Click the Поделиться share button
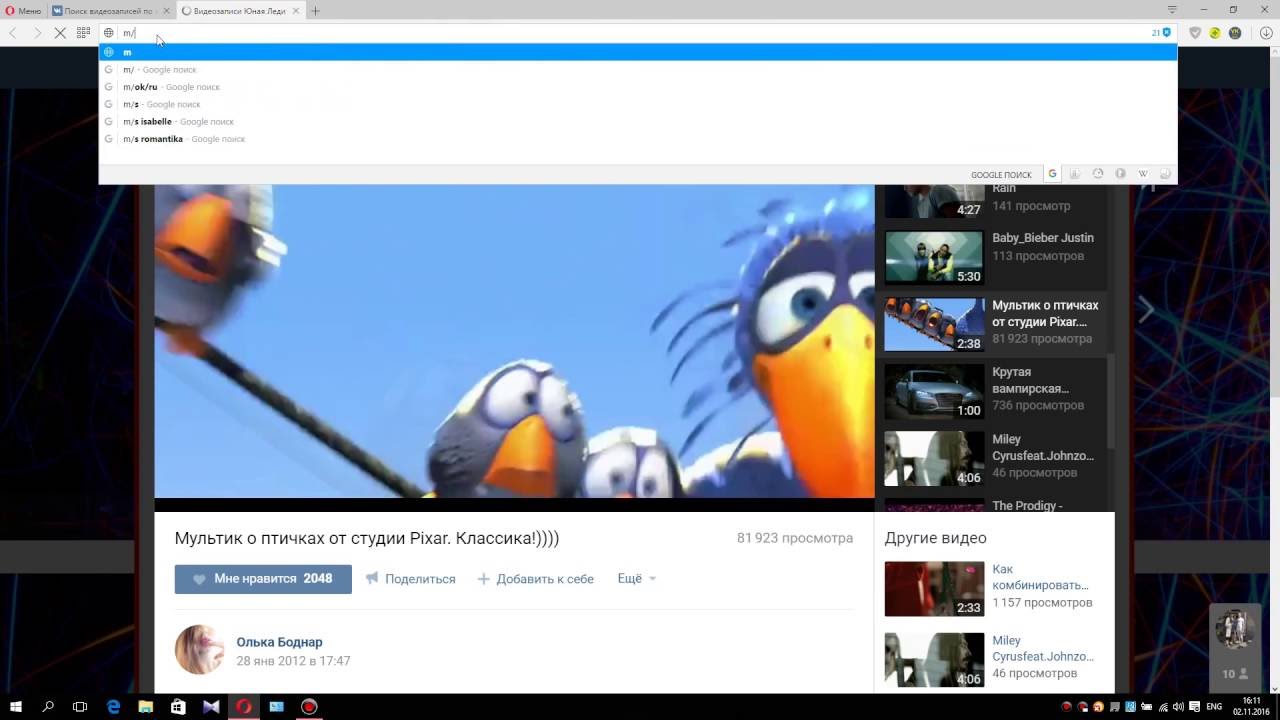Viewport: 1280px width, 720px height. (411, 579)
